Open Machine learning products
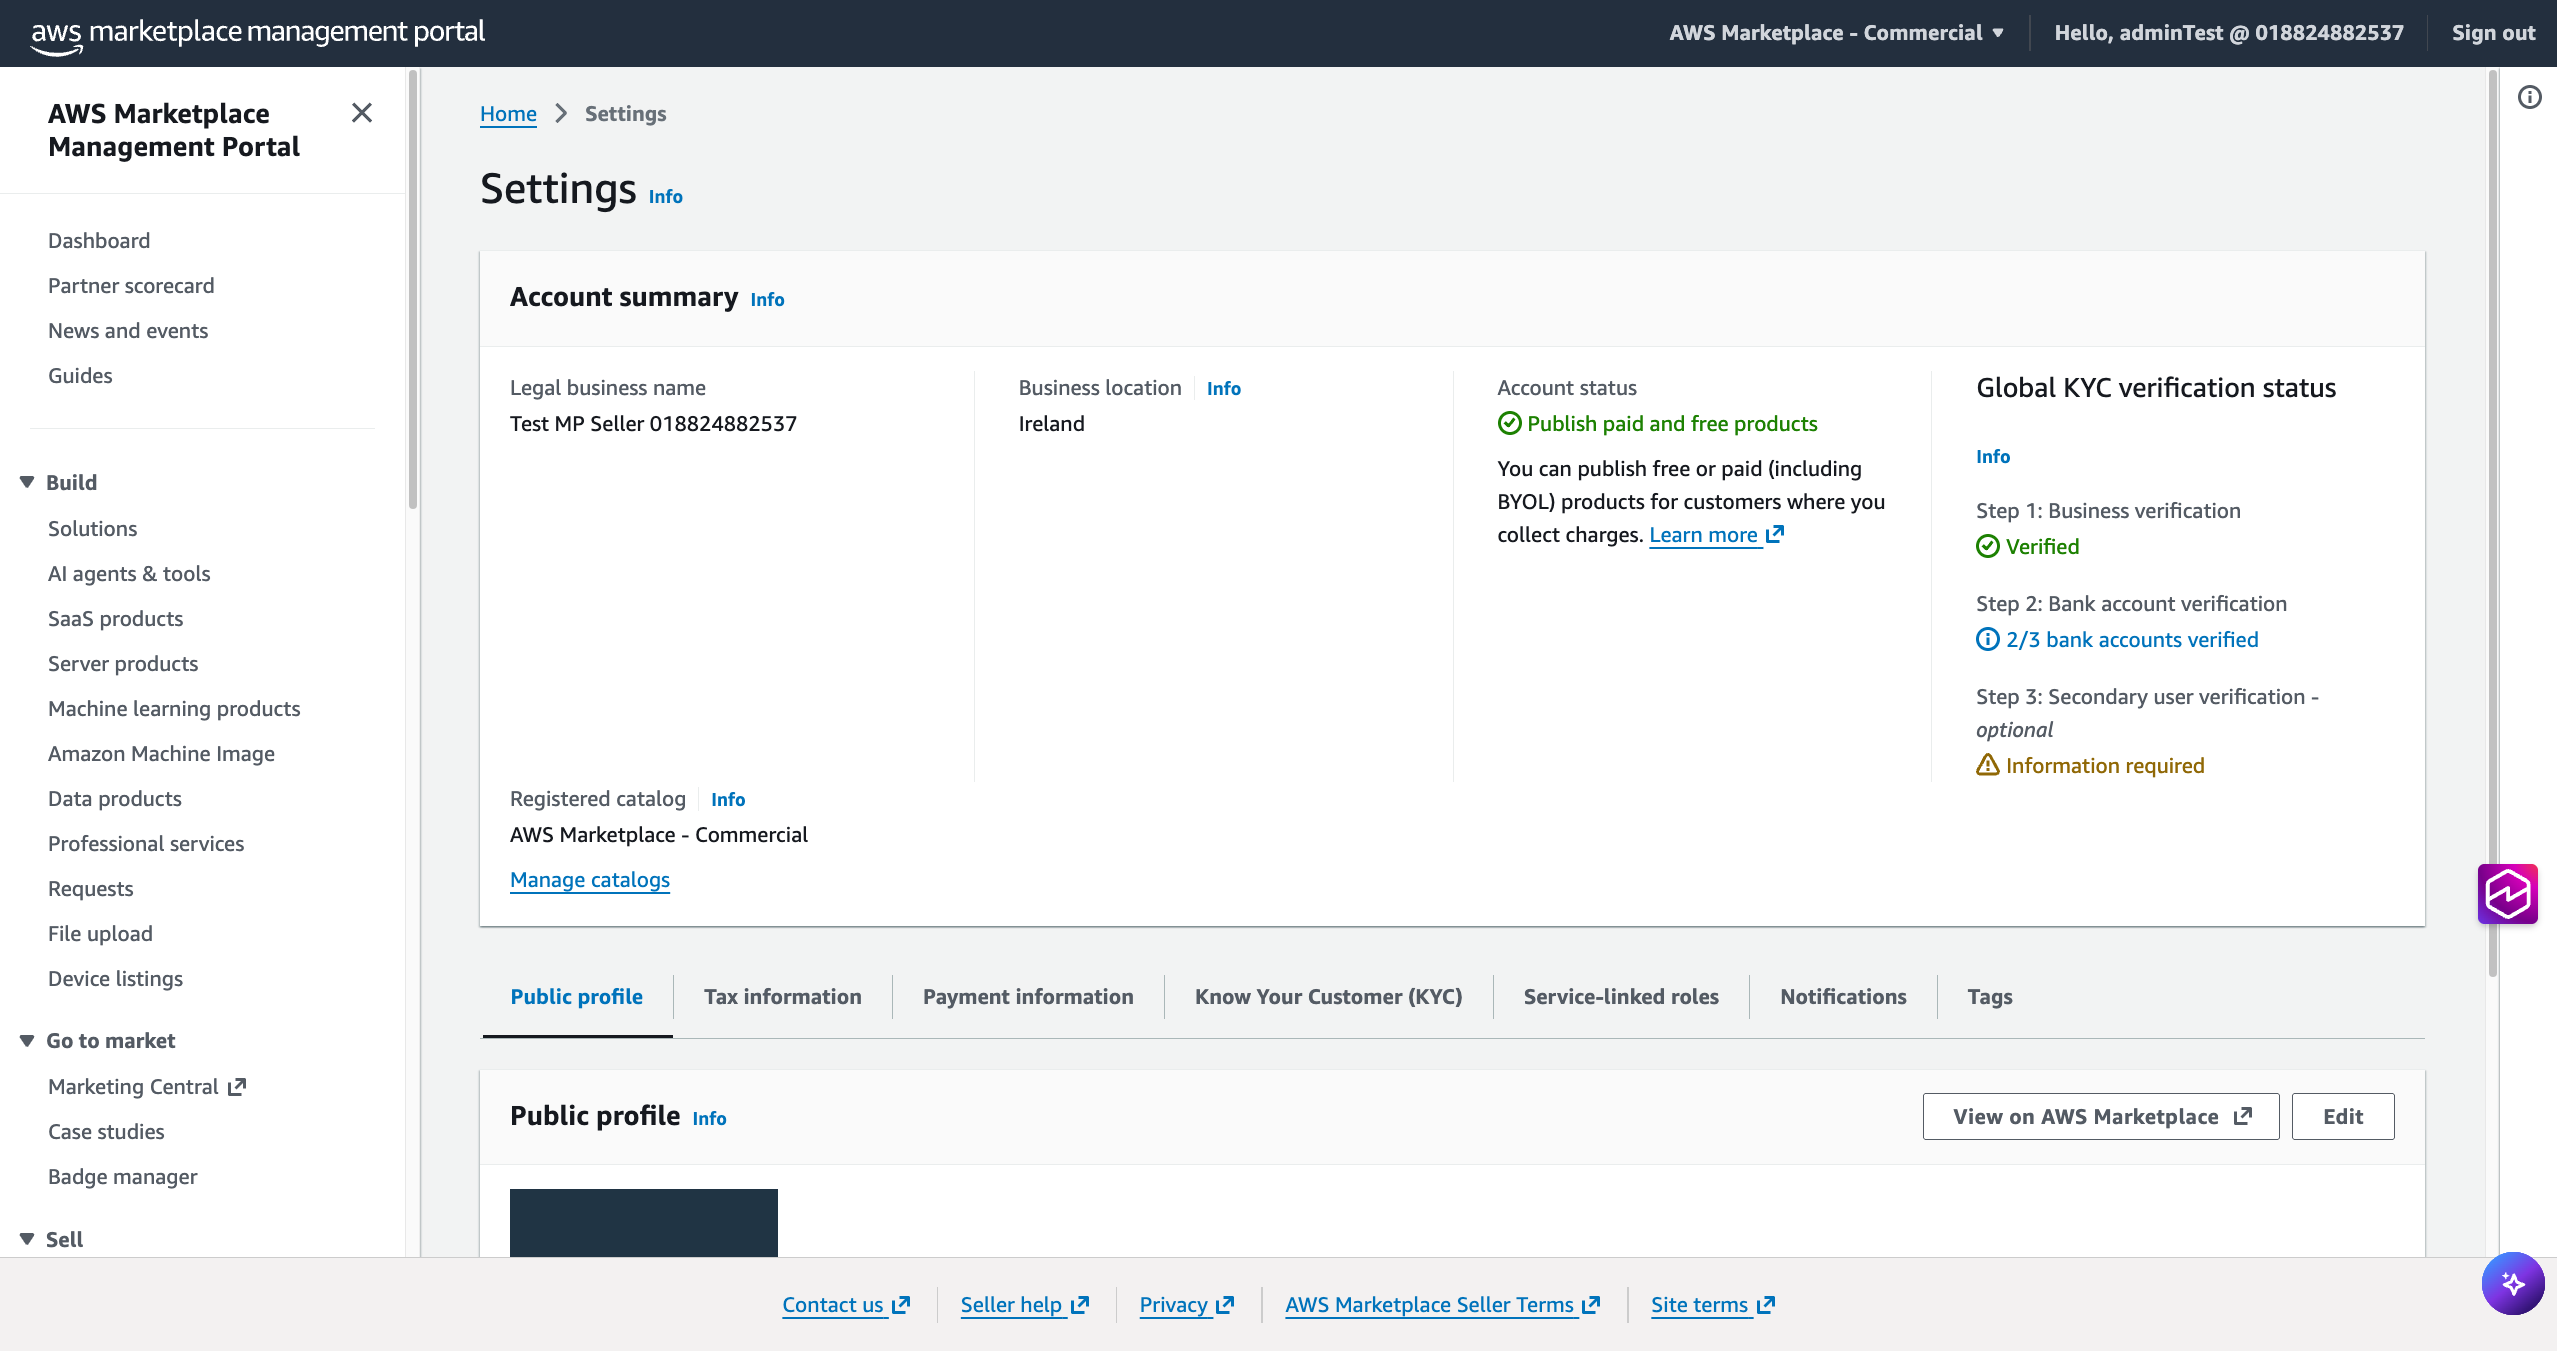Screen dimensions: 2557x1351 [174, 708]
